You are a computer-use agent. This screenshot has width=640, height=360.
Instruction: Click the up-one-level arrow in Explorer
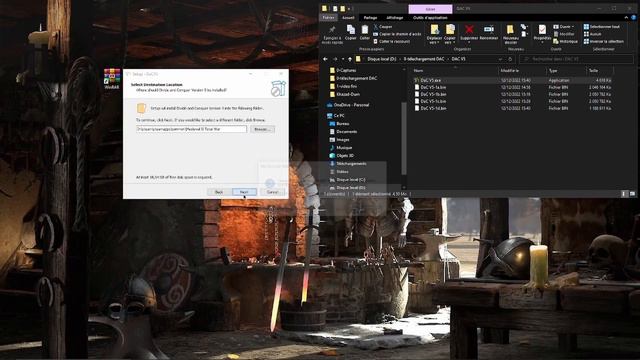[350, 59]
